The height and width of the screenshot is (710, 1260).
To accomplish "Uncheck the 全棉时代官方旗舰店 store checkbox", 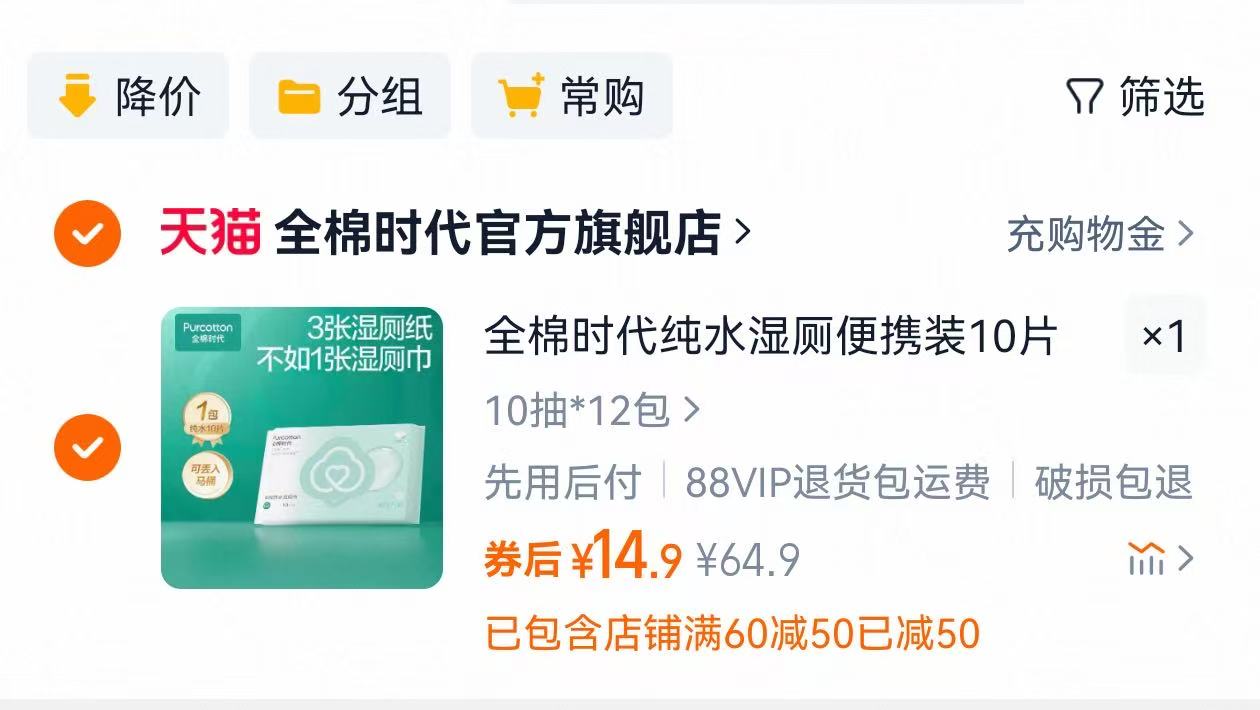I will click(x=88, y=234).
